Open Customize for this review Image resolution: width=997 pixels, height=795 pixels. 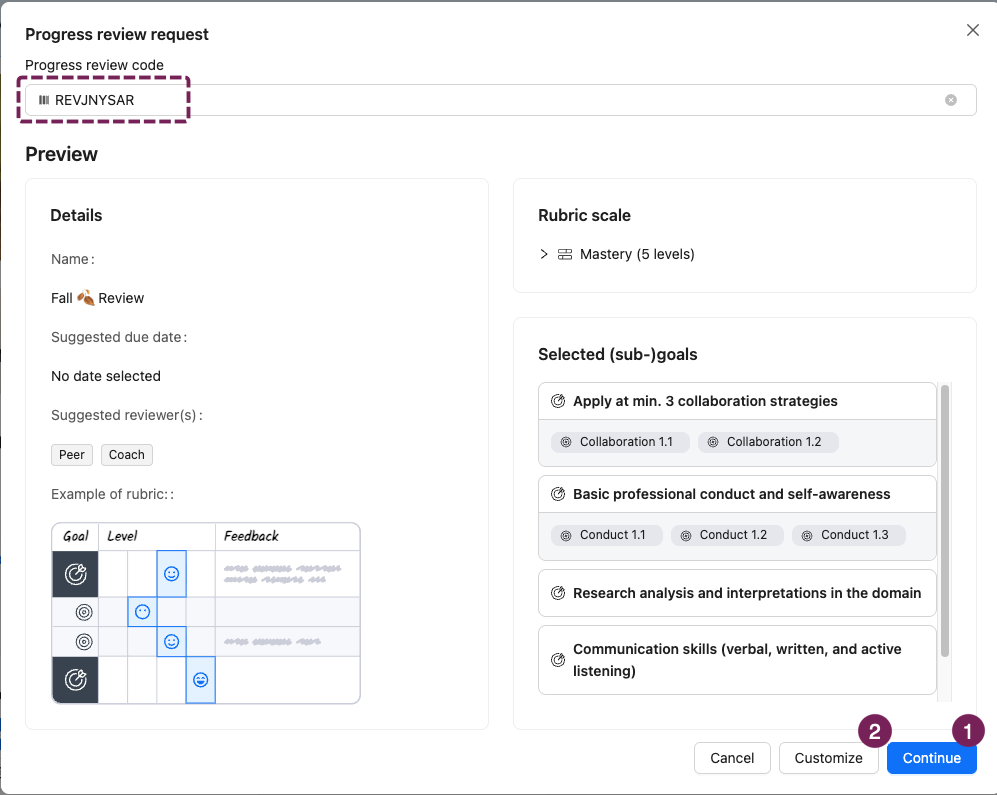pyautogui.click(x=828, y=758)
